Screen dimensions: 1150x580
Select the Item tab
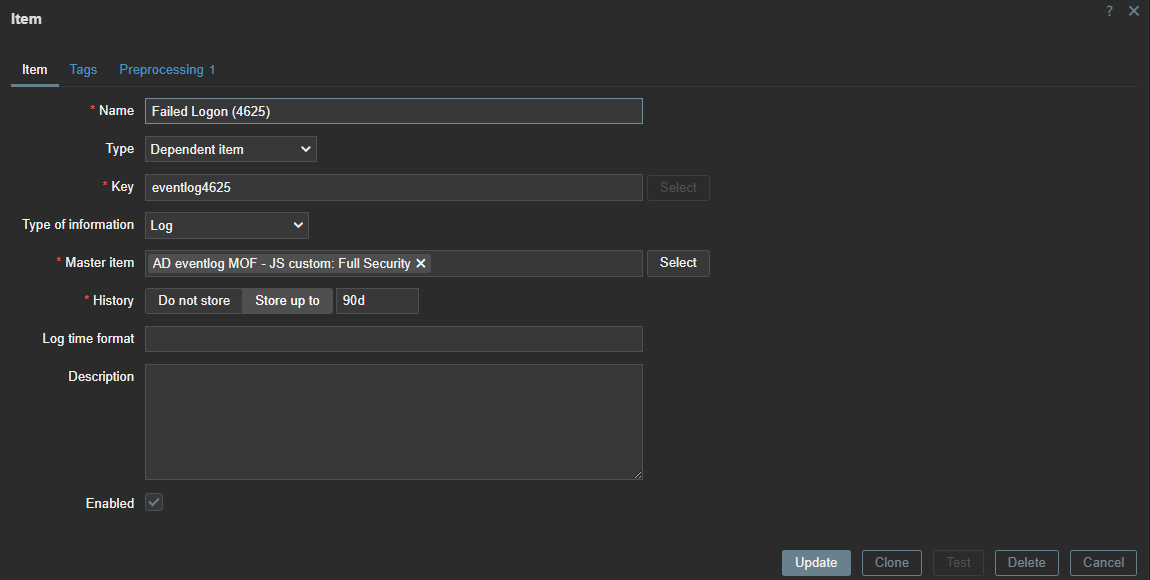pos(35,70)
